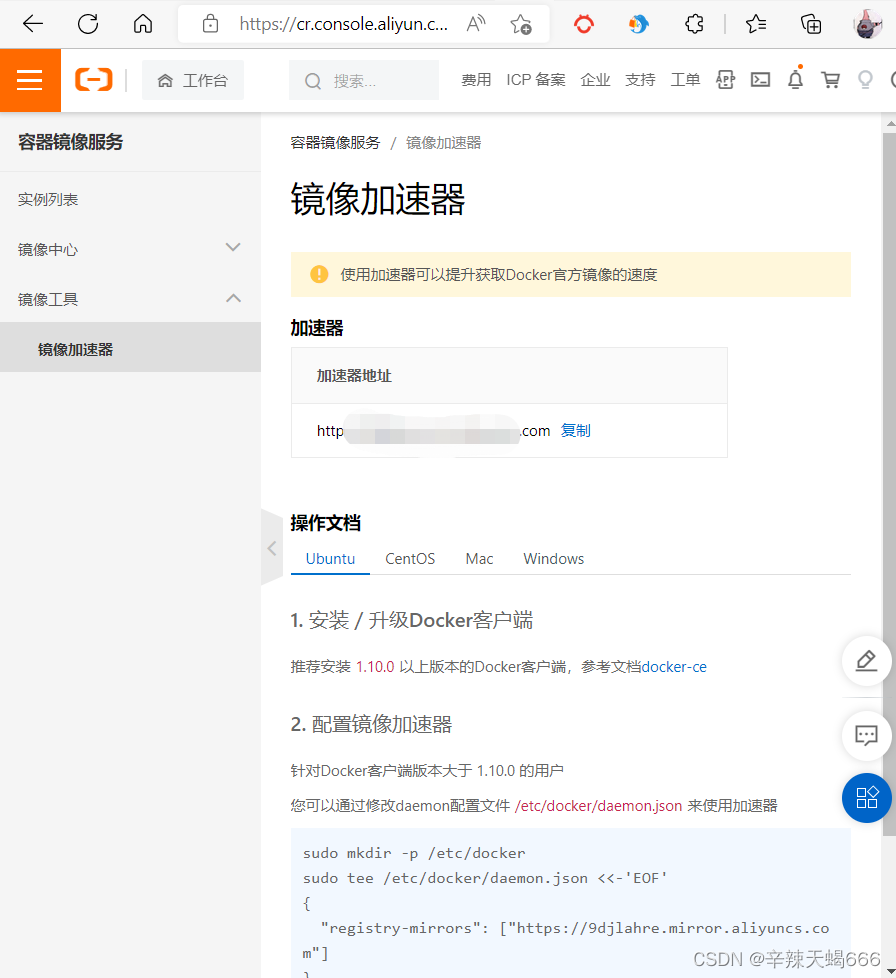Open the browser home page
Viewport: 896px width, 978px height.
[143, 24]
